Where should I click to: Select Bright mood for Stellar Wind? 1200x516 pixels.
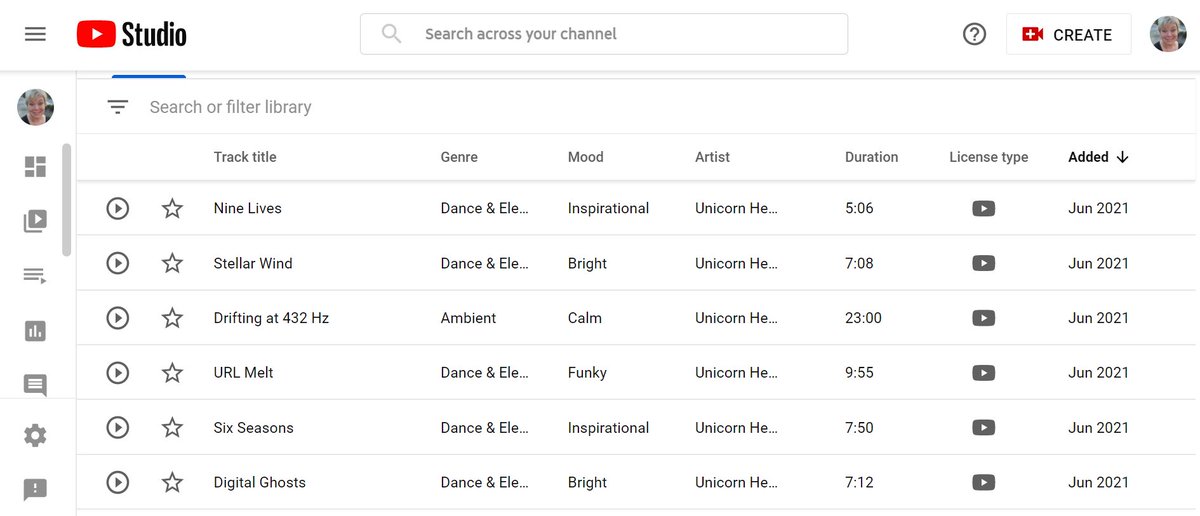(x=587, y=263)
